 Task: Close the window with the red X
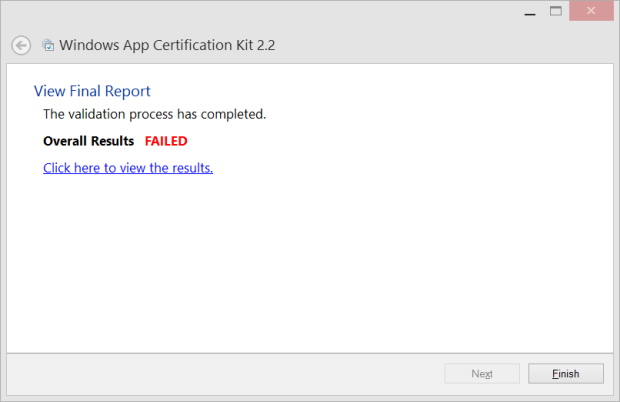[591, 11]
